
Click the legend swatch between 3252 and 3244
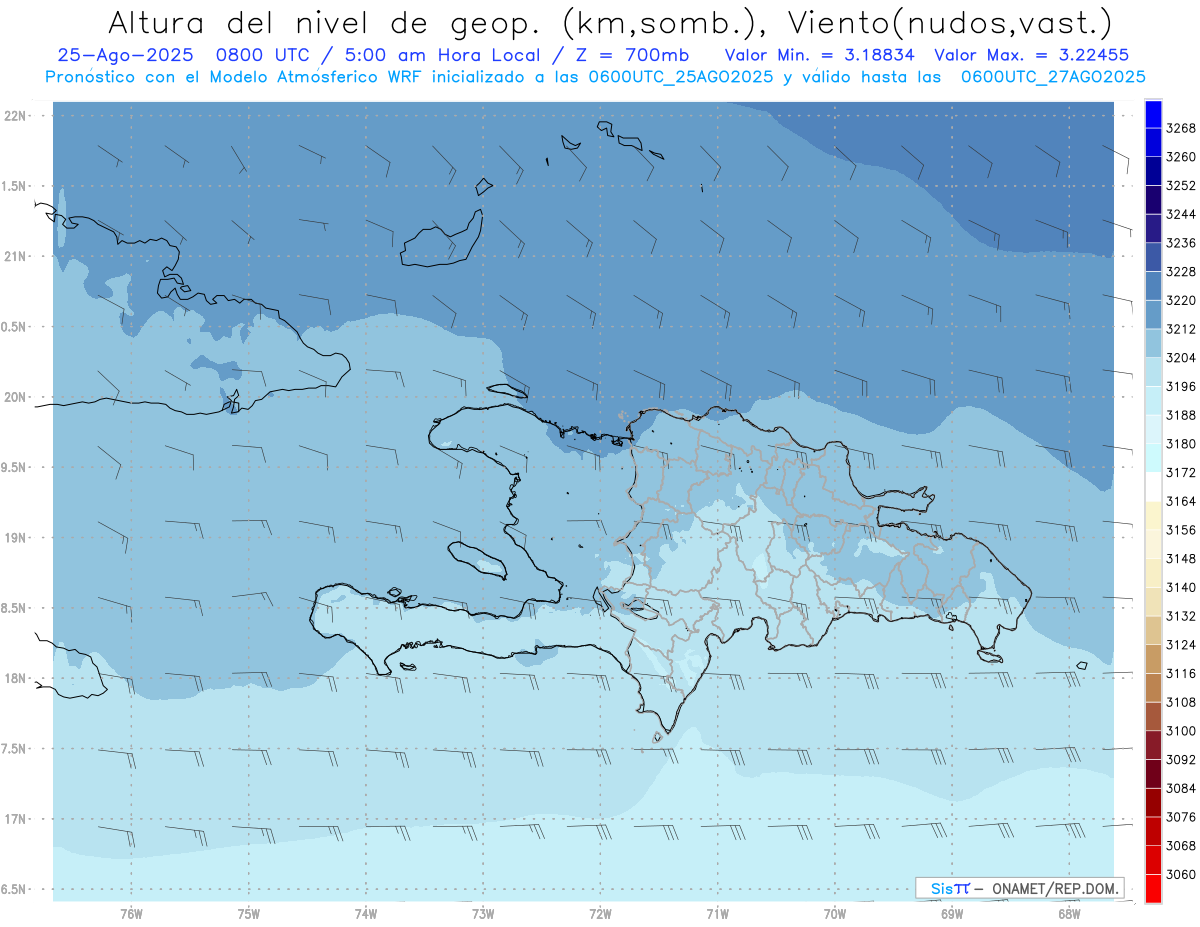pos(1153,200)
